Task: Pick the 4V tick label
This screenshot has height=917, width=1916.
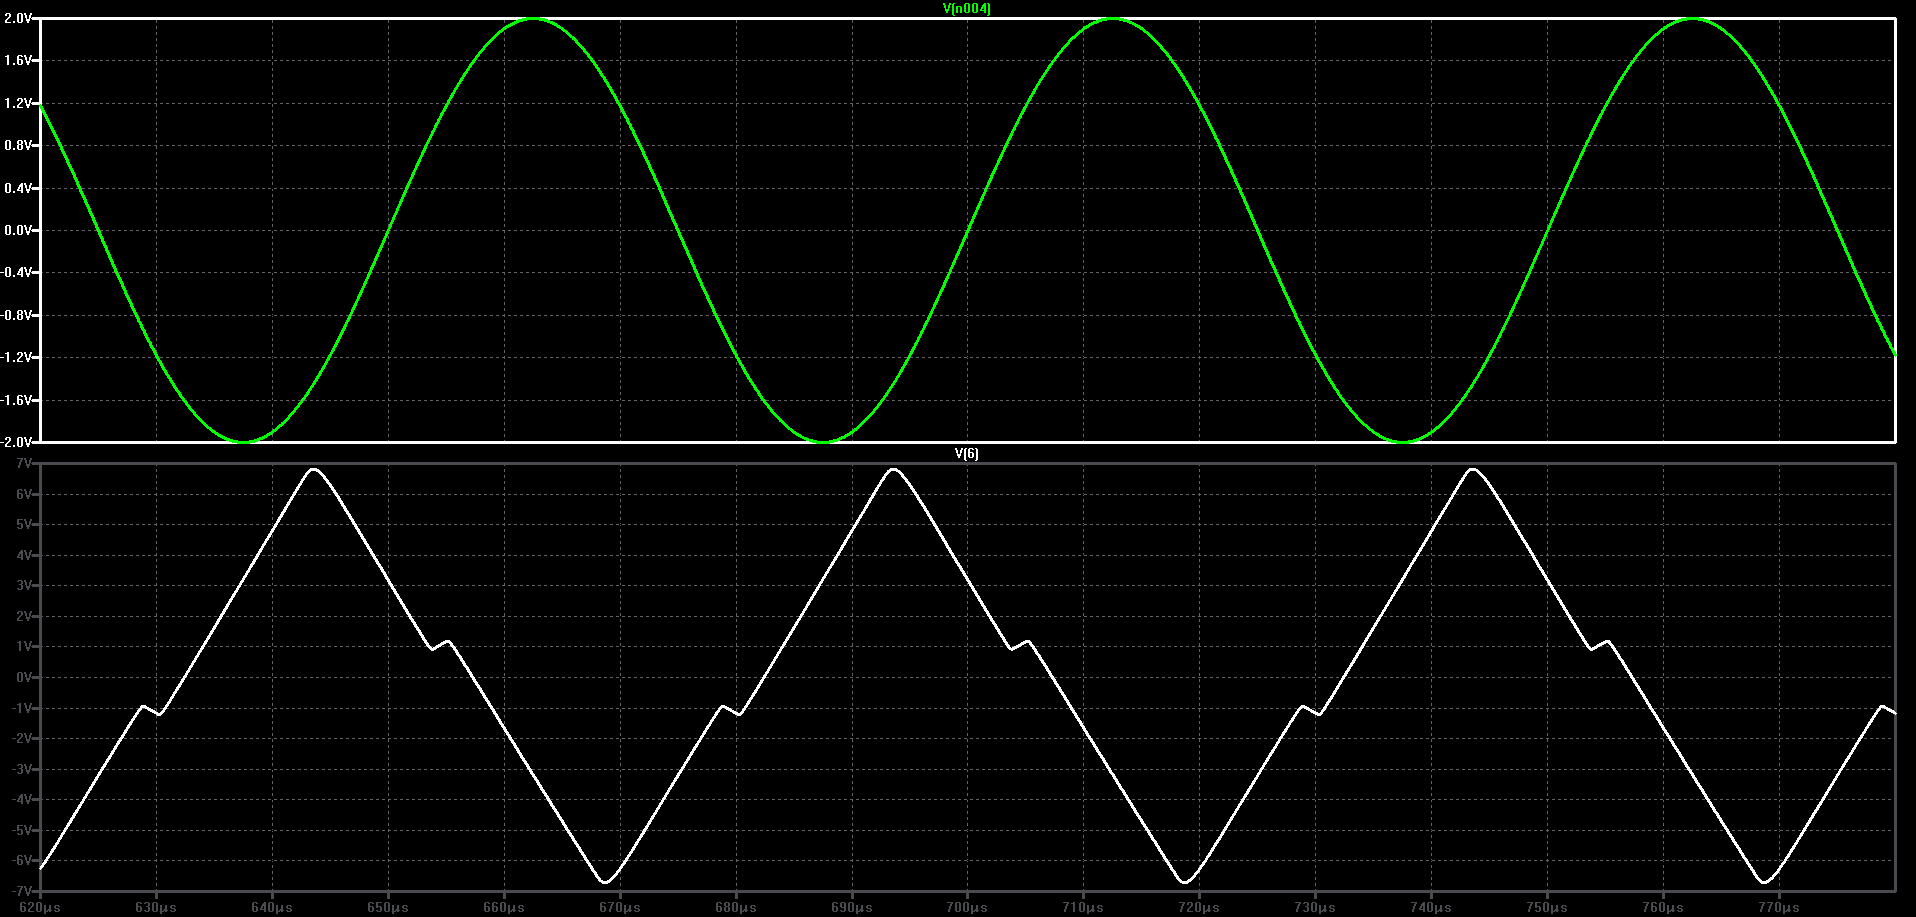Action: 24,555
